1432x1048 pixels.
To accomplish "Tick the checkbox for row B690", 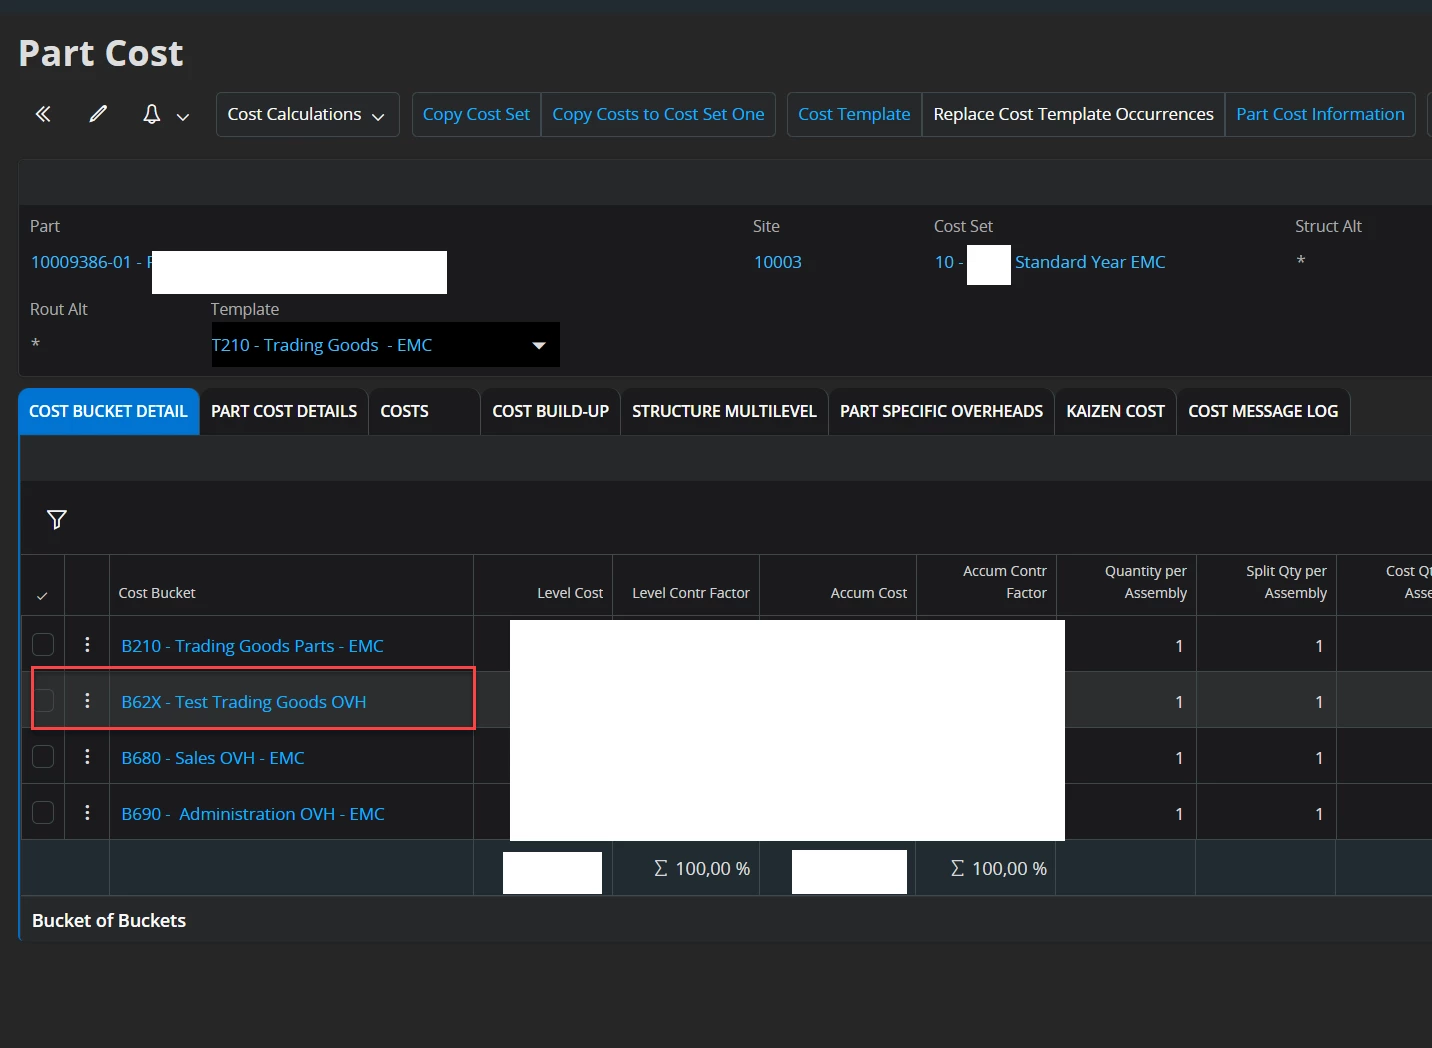I will click(43, 813).
